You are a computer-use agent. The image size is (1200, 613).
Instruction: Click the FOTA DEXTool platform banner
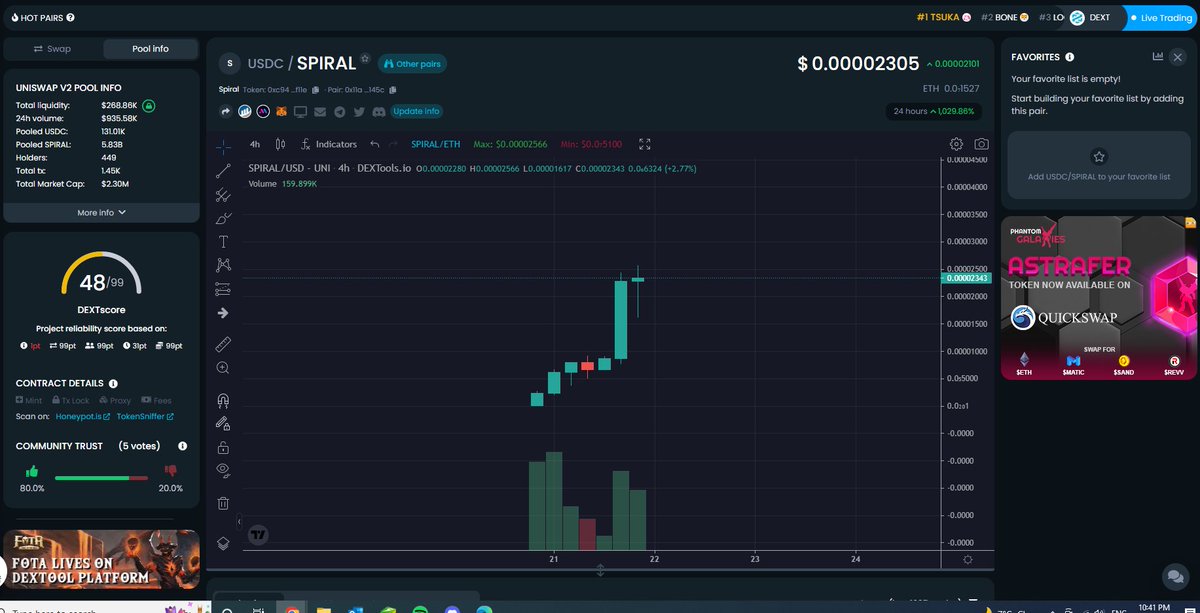click(101, 559)
